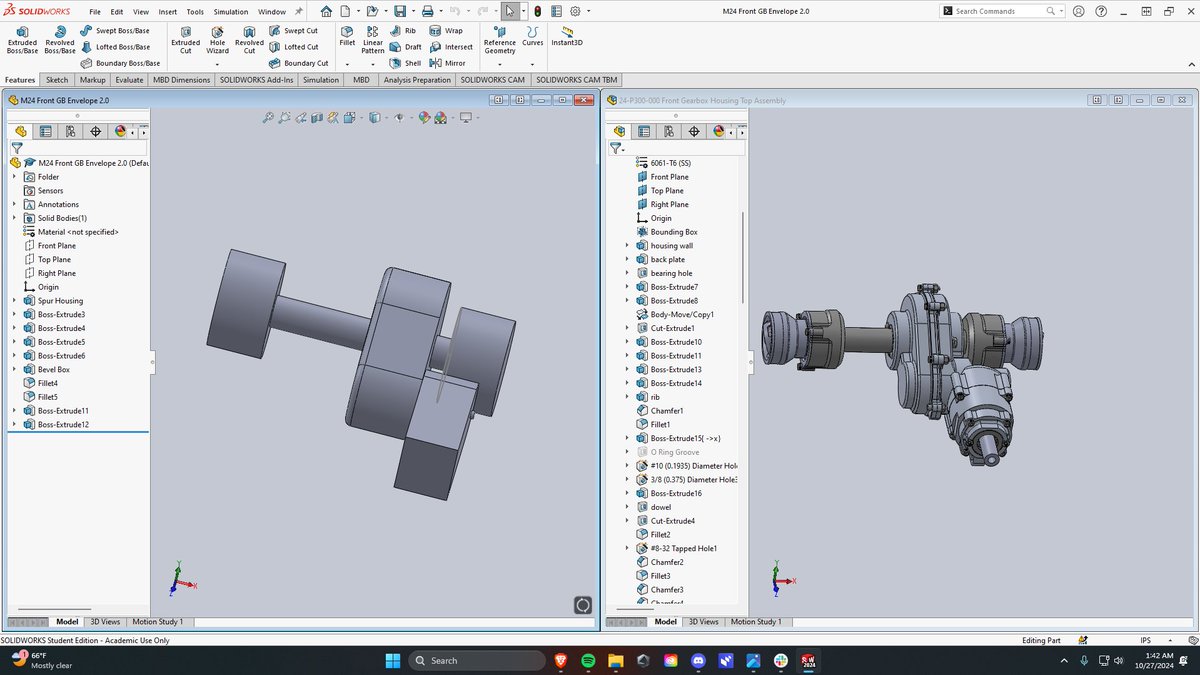Select the Fillet tool
Viewport: 1200px width, 675px height.
(x=347, y=37)
